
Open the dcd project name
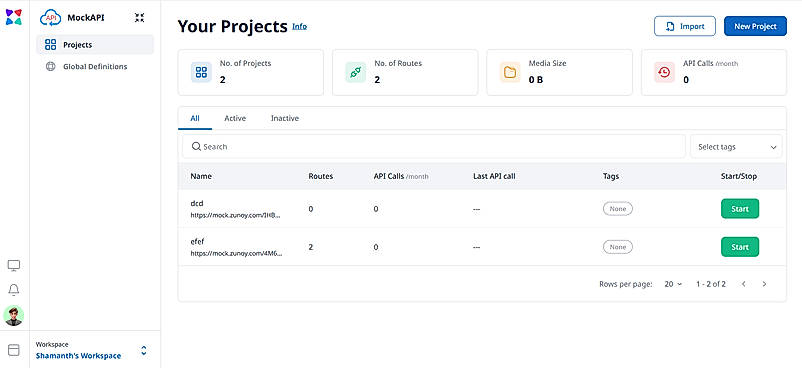[x=197, y=203]
